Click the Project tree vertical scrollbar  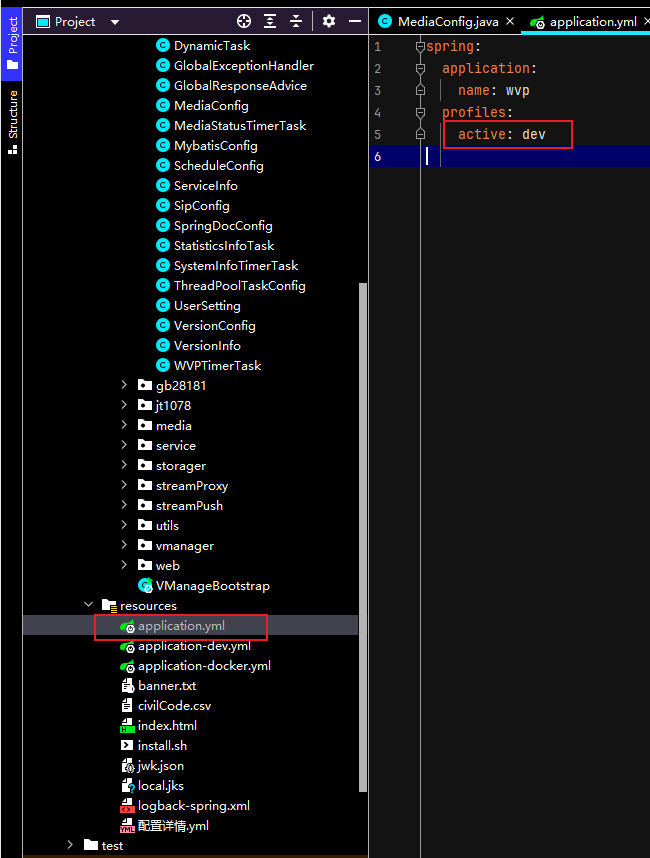point(362,537)
